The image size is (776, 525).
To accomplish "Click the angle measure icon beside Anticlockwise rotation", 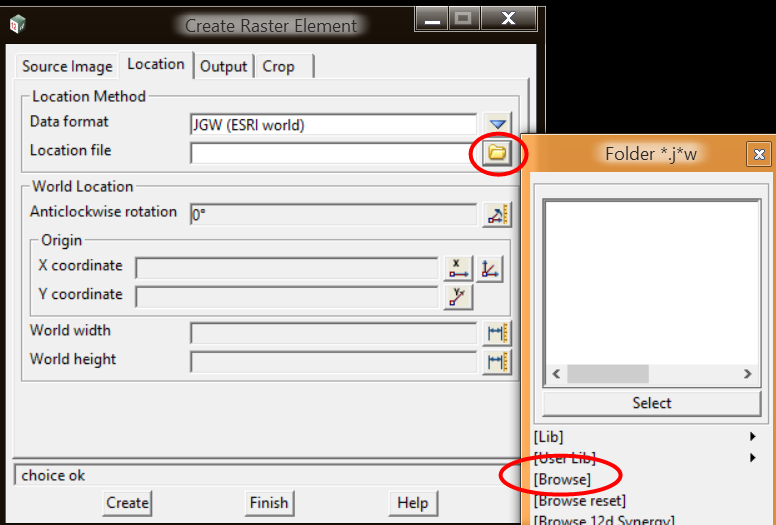I will coord(497,215).
